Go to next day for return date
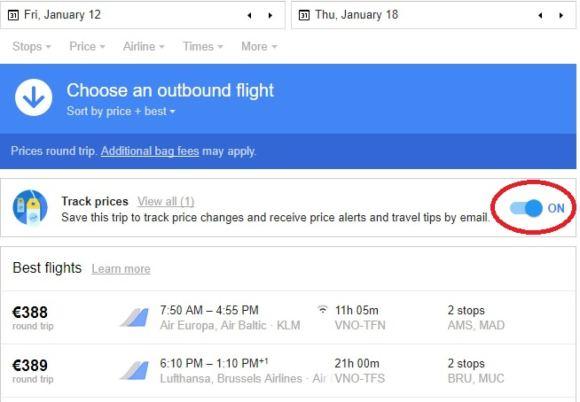 point(561,16)
